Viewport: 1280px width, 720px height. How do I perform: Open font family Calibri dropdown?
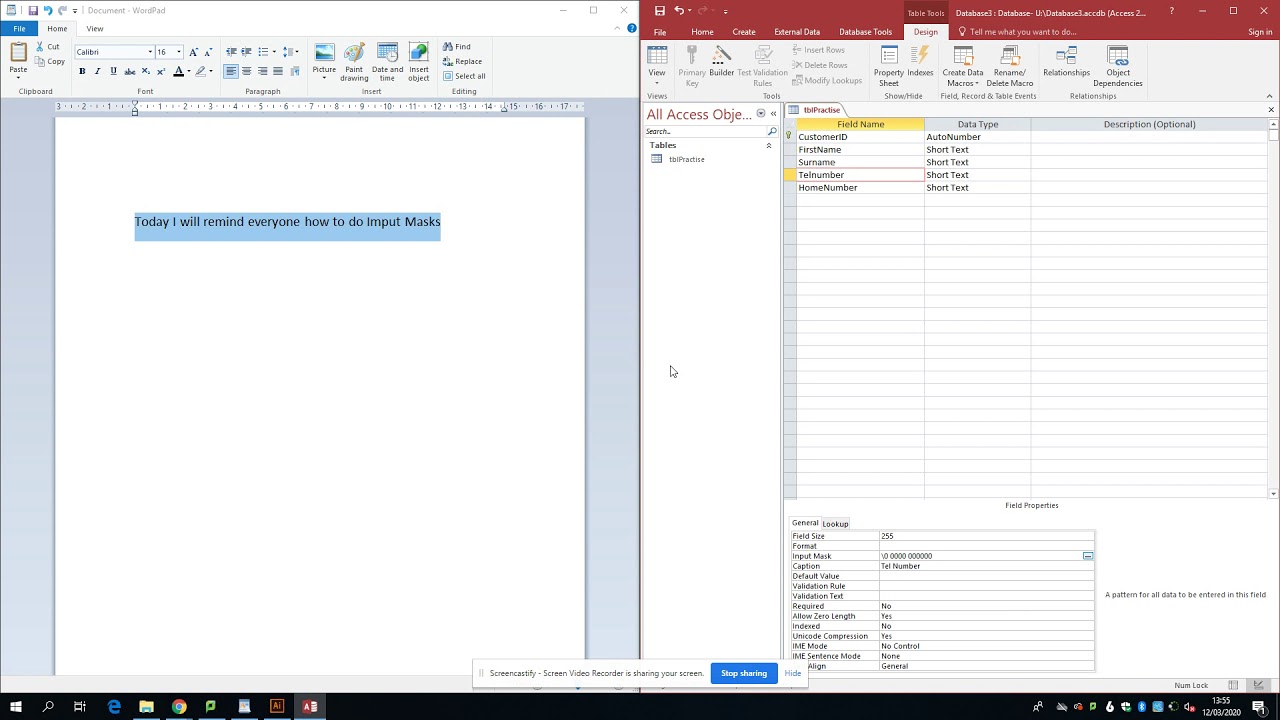click(150, 52)
